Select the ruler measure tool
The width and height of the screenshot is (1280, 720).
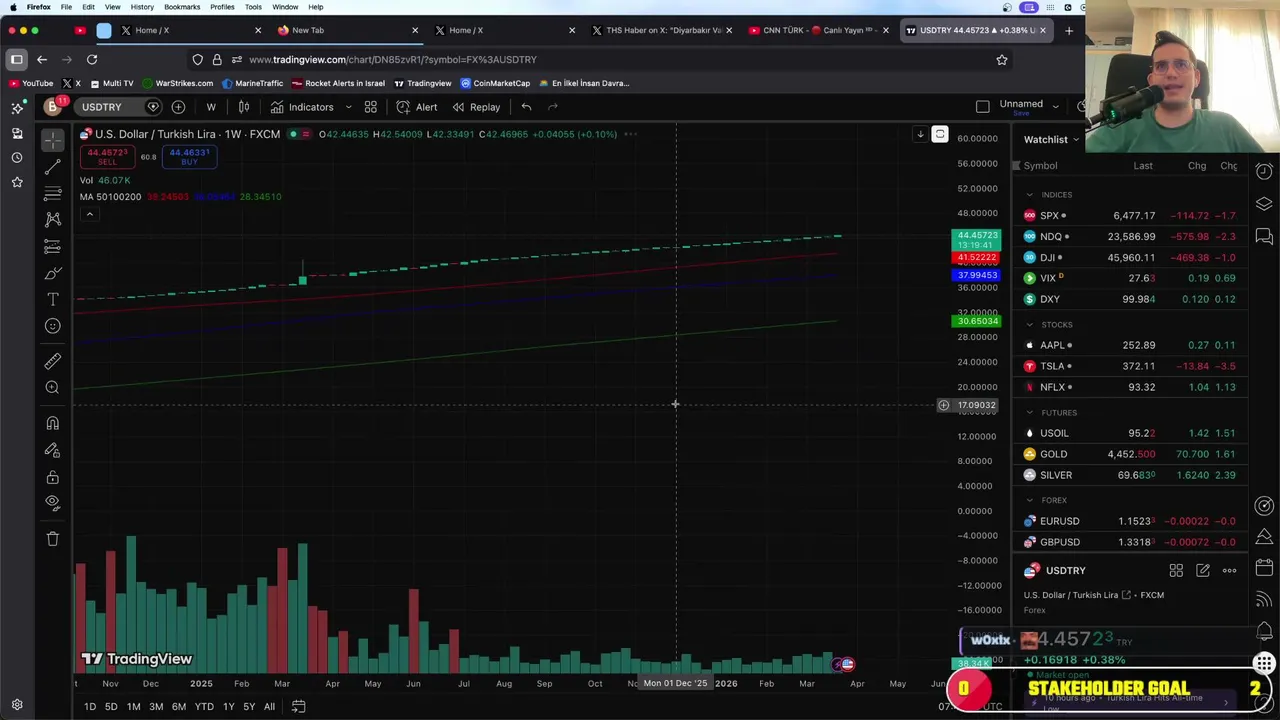[53, 361]
